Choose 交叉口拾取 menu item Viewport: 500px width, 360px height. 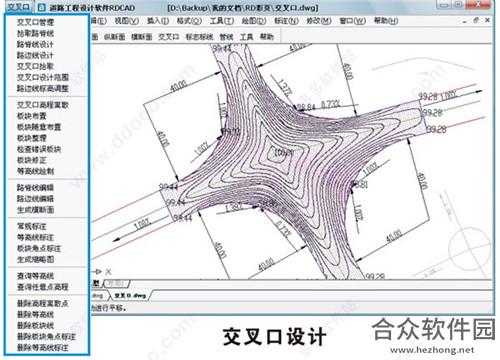(35, 66)
